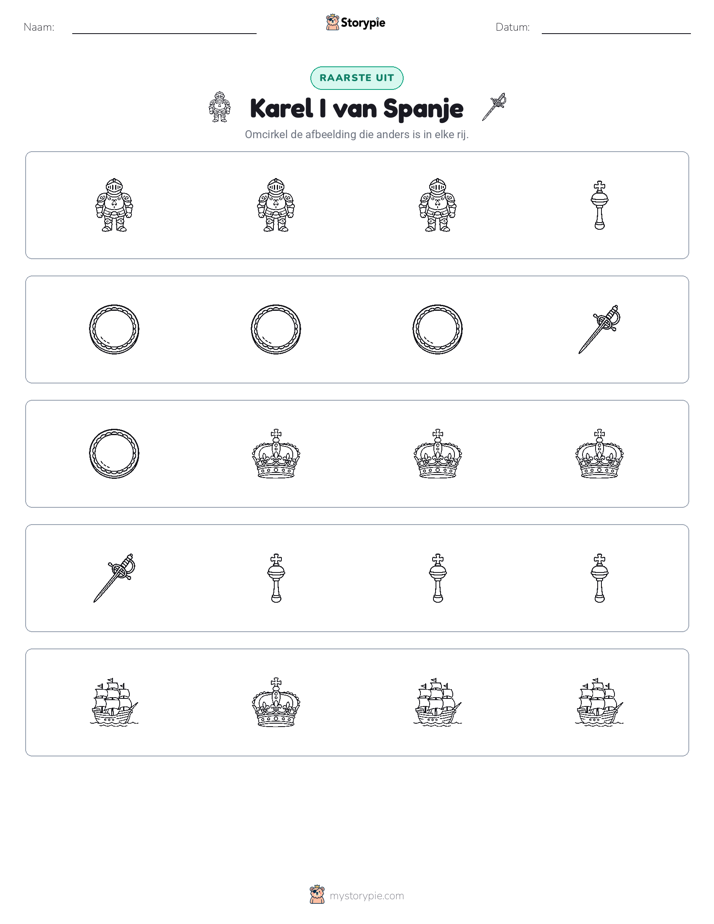Click the last scepter in the fourth row
The image size is (714, 924).
click(599, 578)
